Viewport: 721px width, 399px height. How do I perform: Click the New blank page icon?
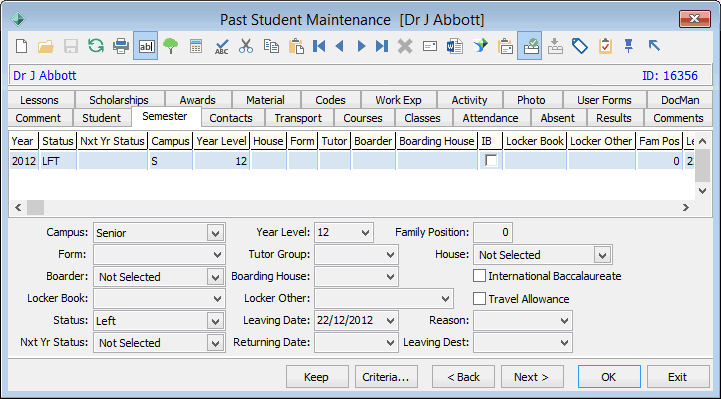[x=22, y=46]
